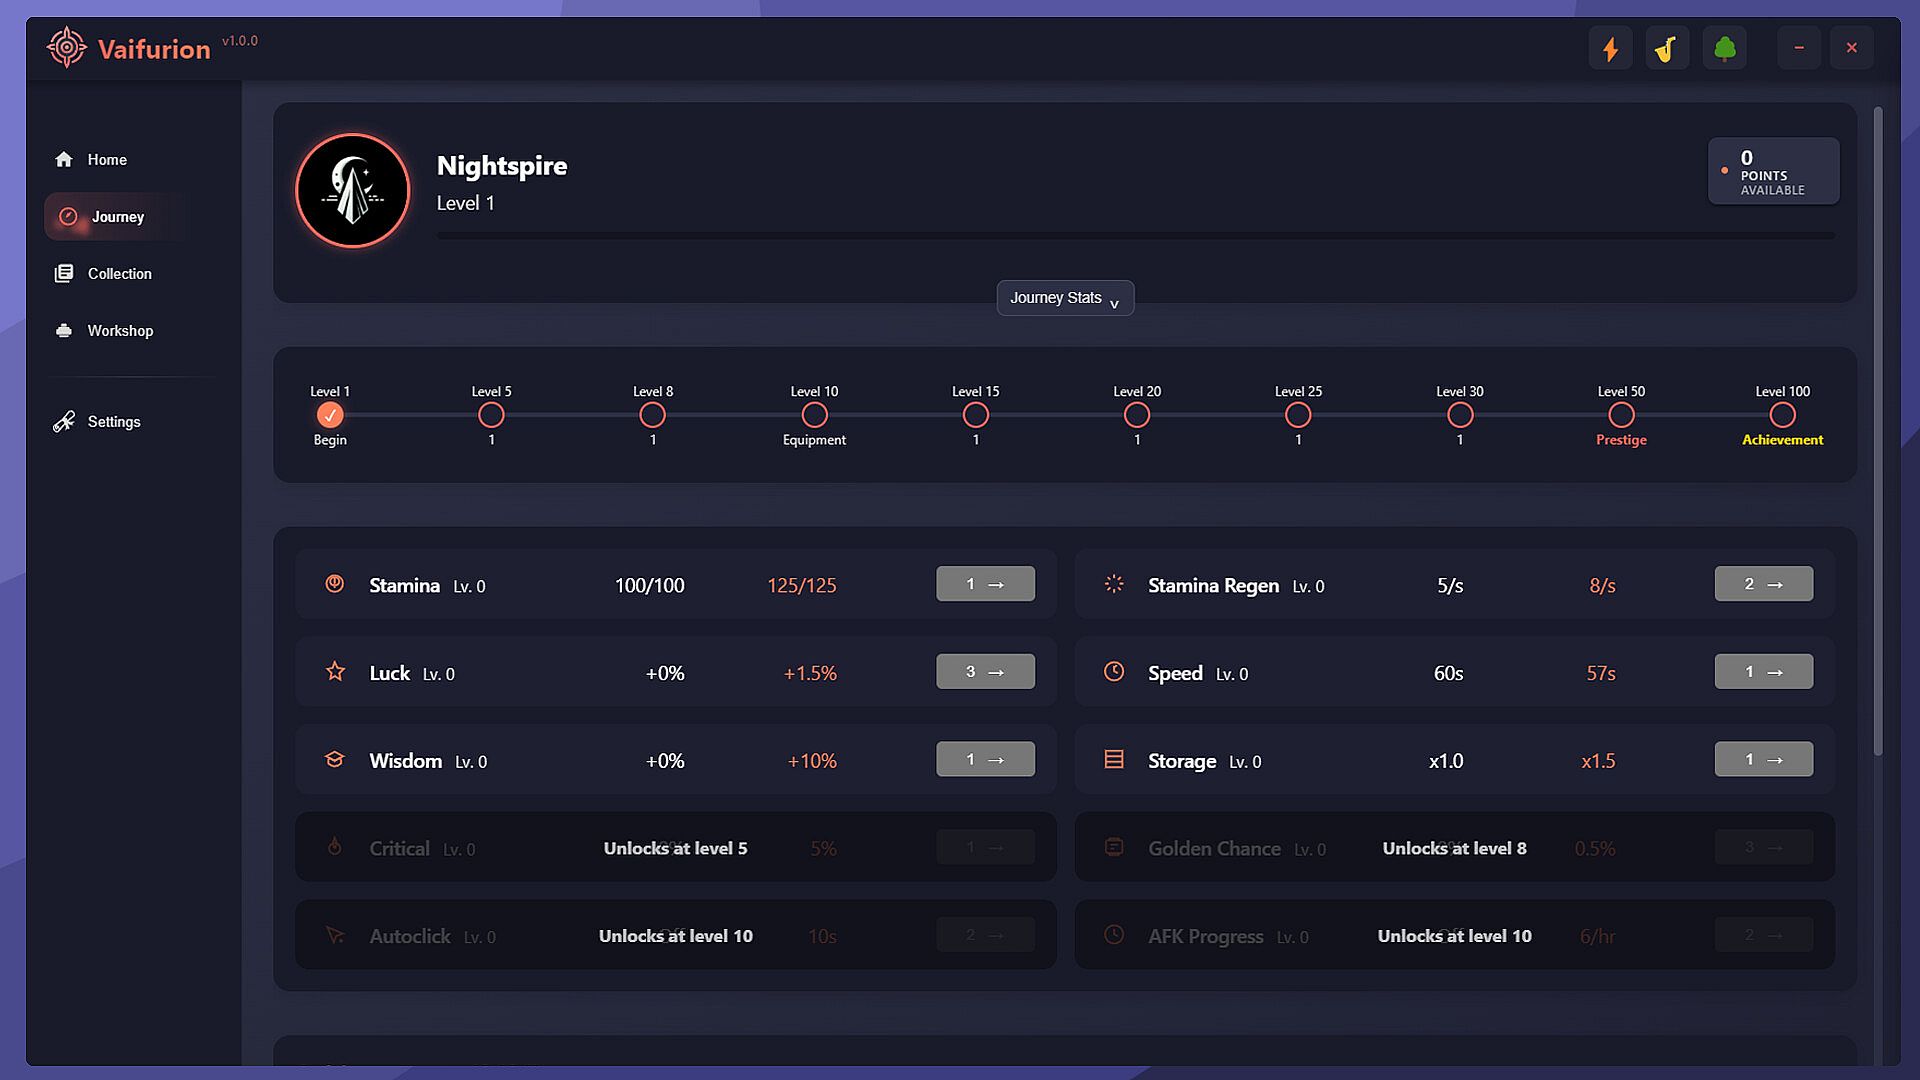Select the Level 50 Prestige milestone circle

(x=1621, y=415)
